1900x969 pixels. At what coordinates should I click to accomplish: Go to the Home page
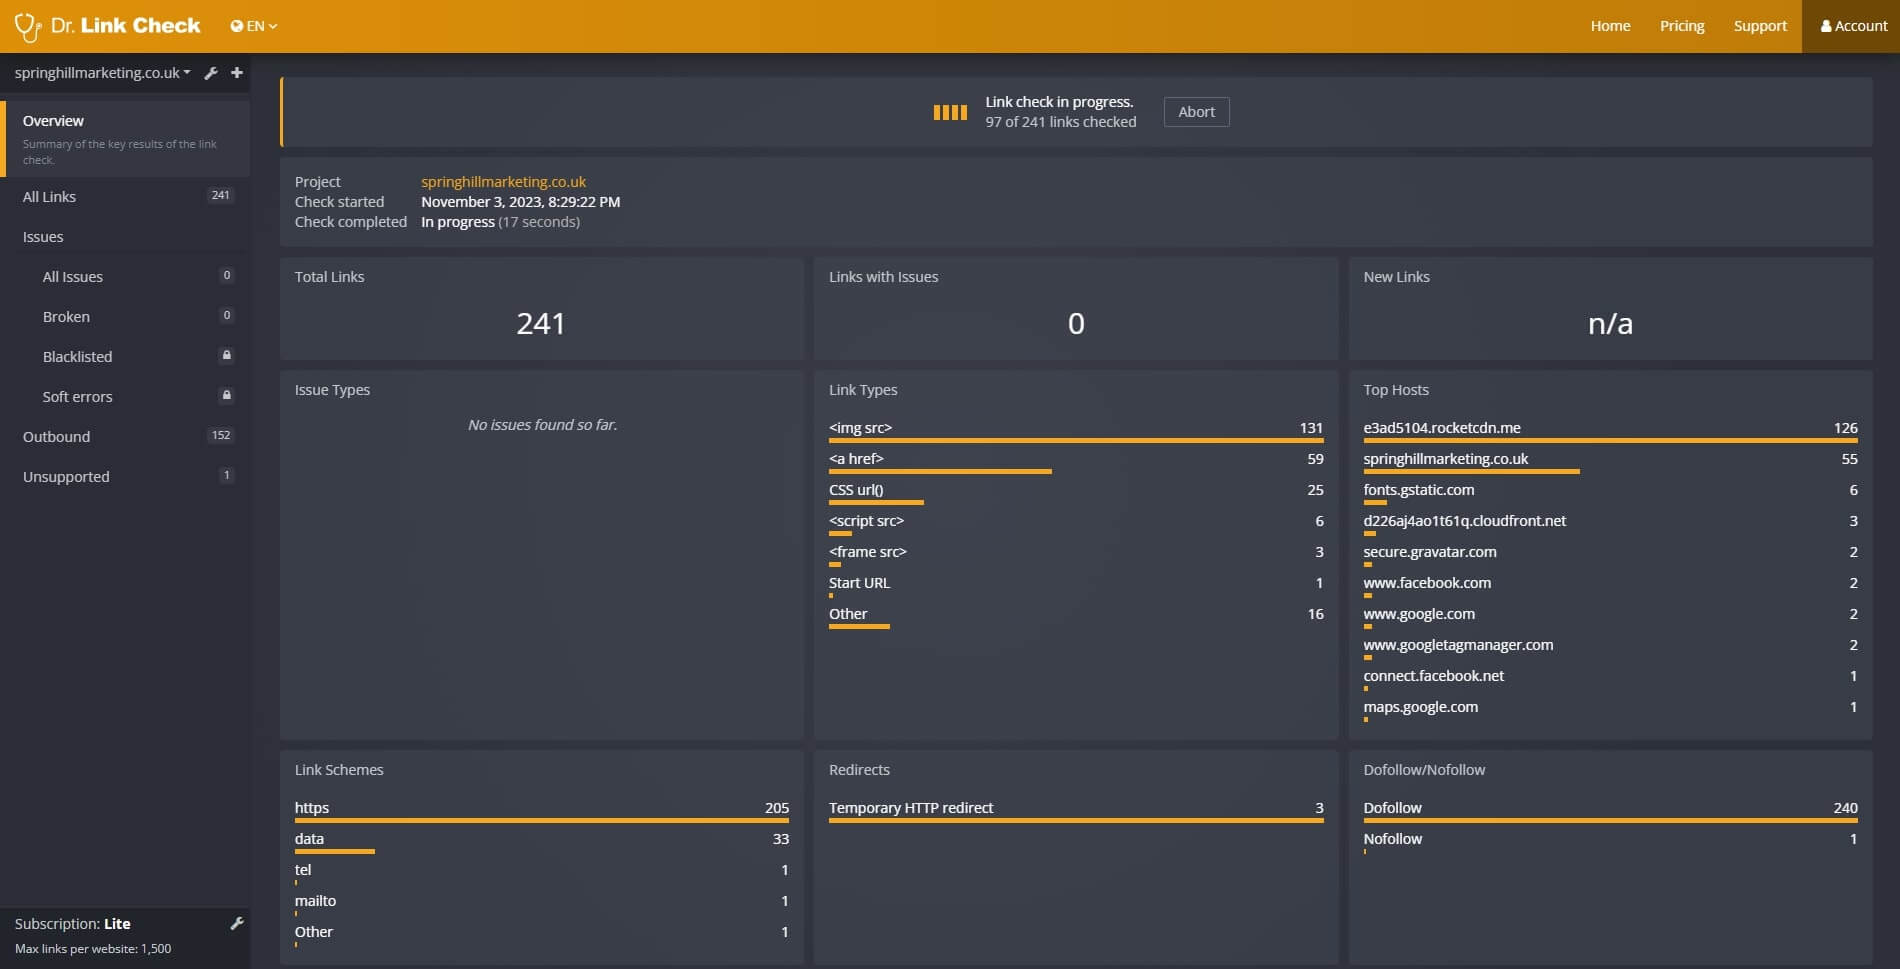1610,26
